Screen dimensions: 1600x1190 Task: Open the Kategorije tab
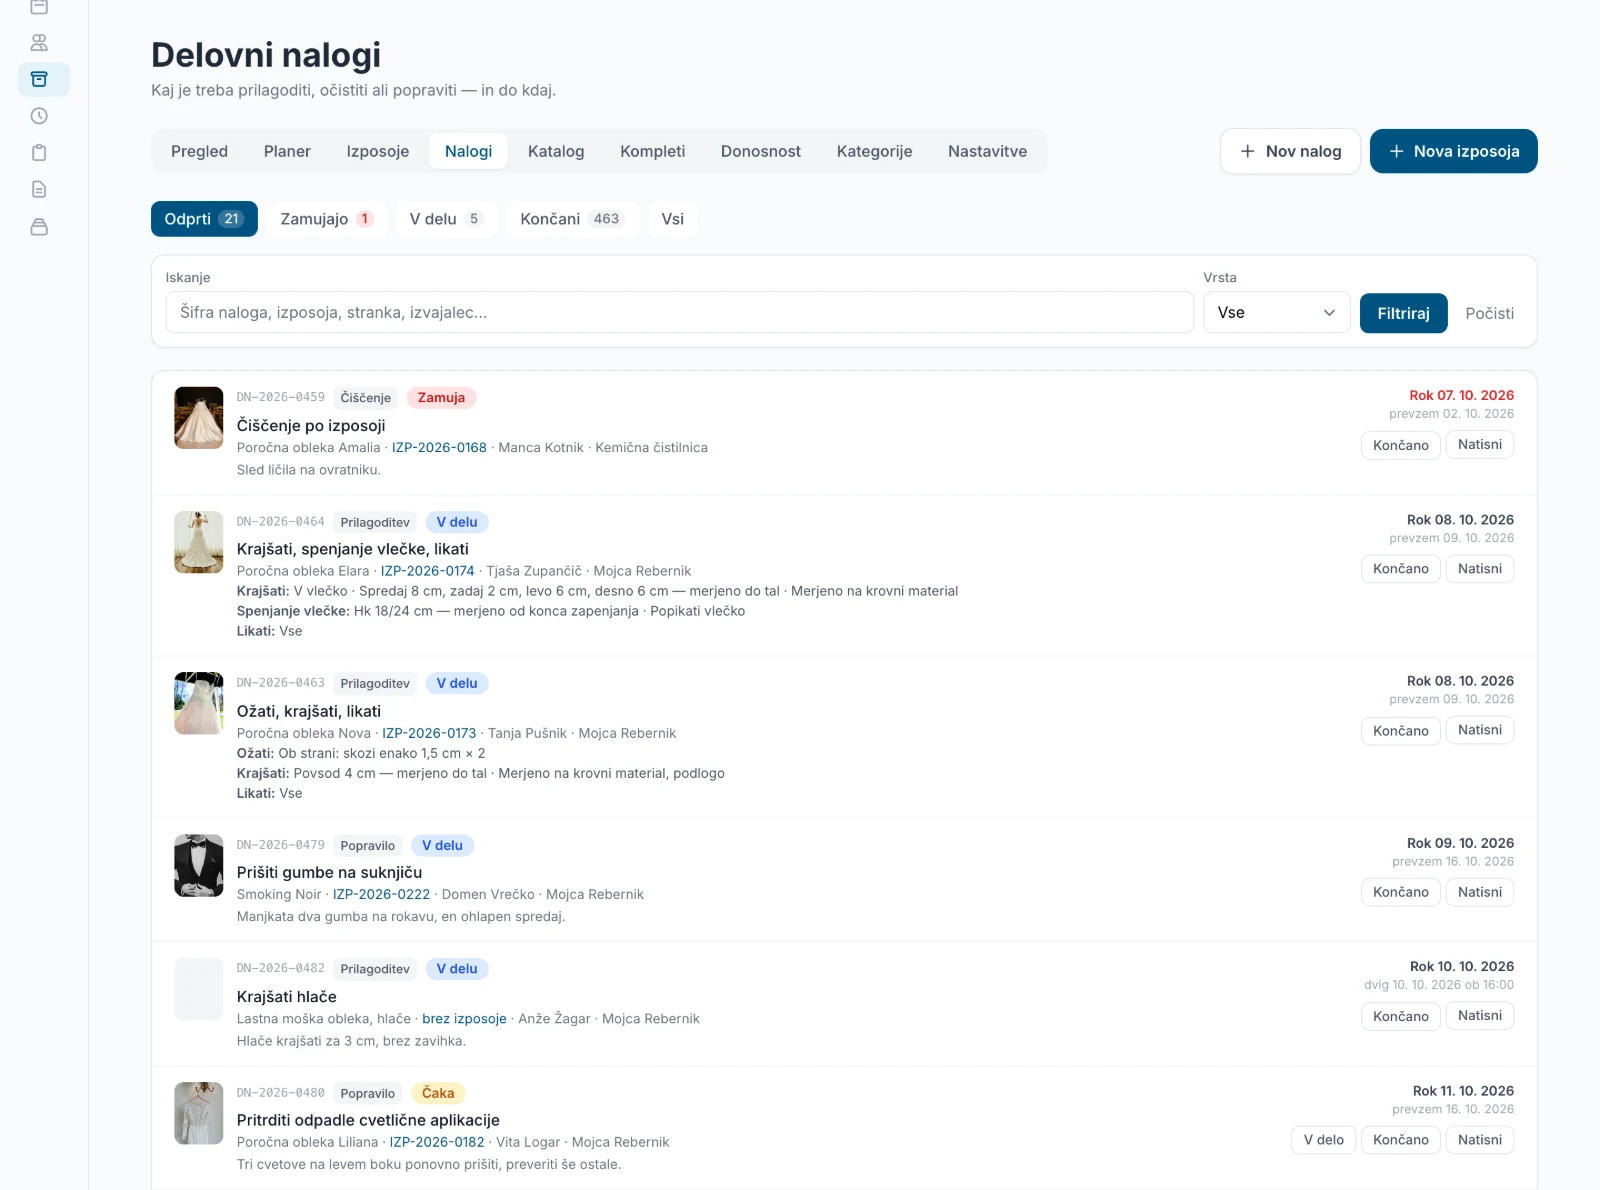874,151
